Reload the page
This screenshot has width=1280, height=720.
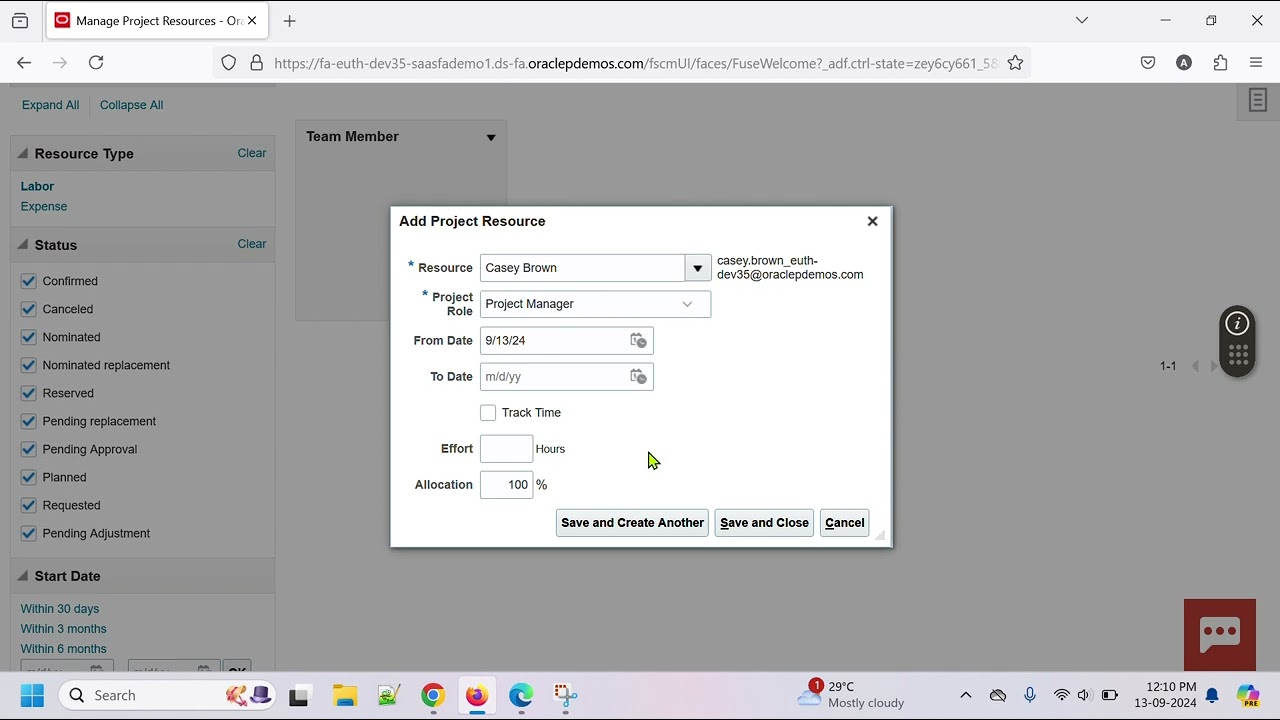96,63
